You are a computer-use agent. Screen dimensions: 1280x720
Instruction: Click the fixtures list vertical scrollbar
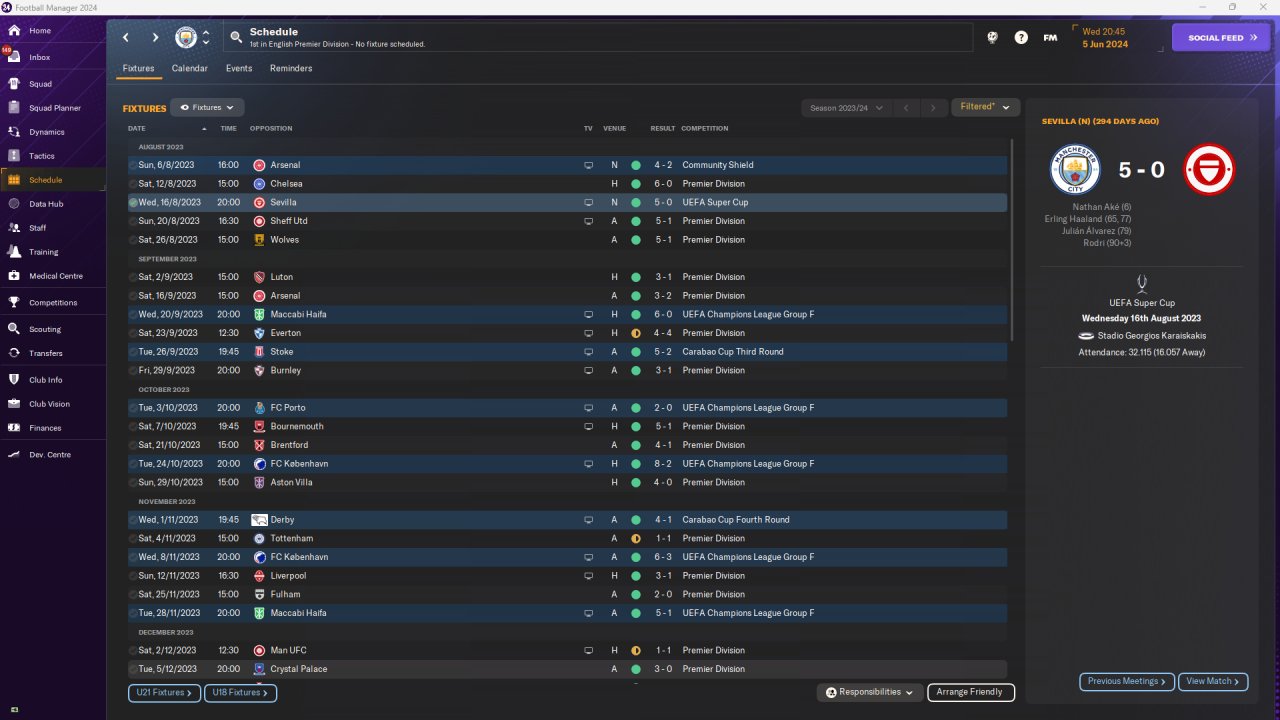tap(1013, 240)
